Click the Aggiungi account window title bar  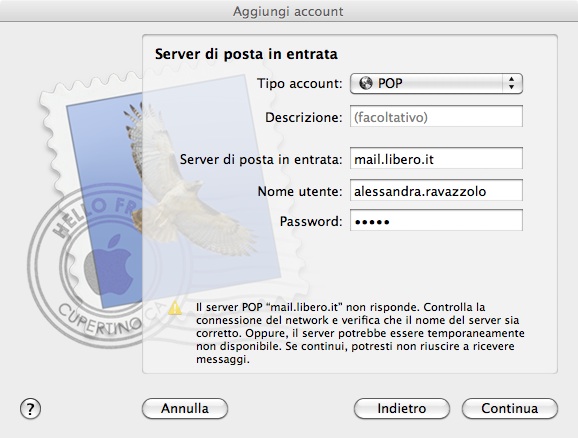tap(288, 11)
